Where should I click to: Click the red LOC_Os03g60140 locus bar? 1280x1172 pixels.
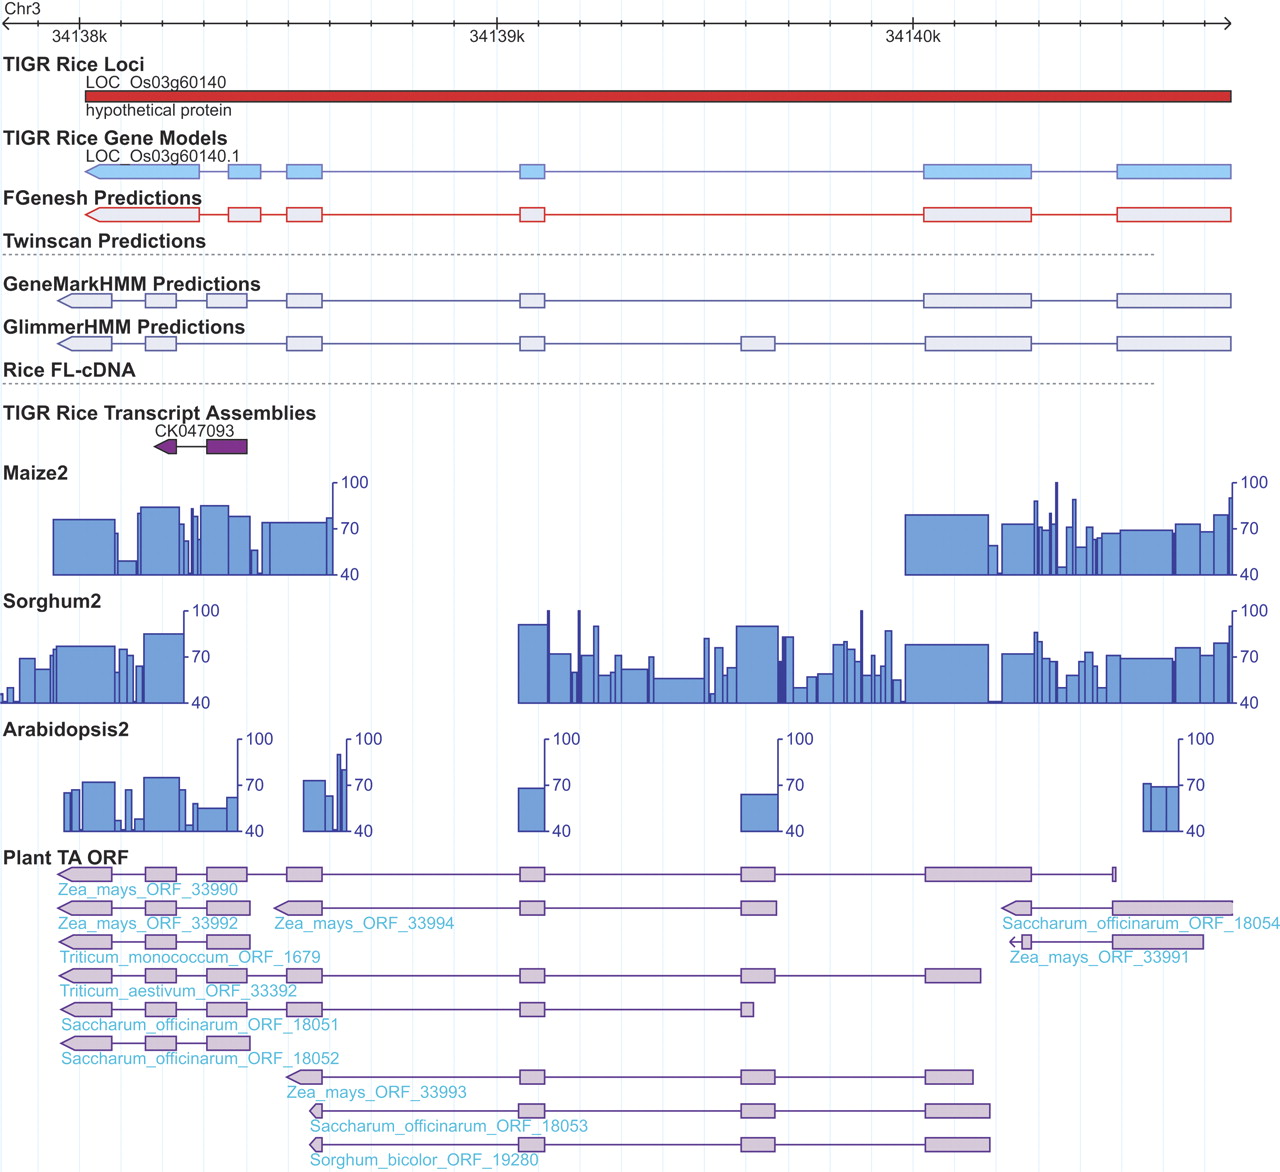pyautogui.click(x=658, y=97)
